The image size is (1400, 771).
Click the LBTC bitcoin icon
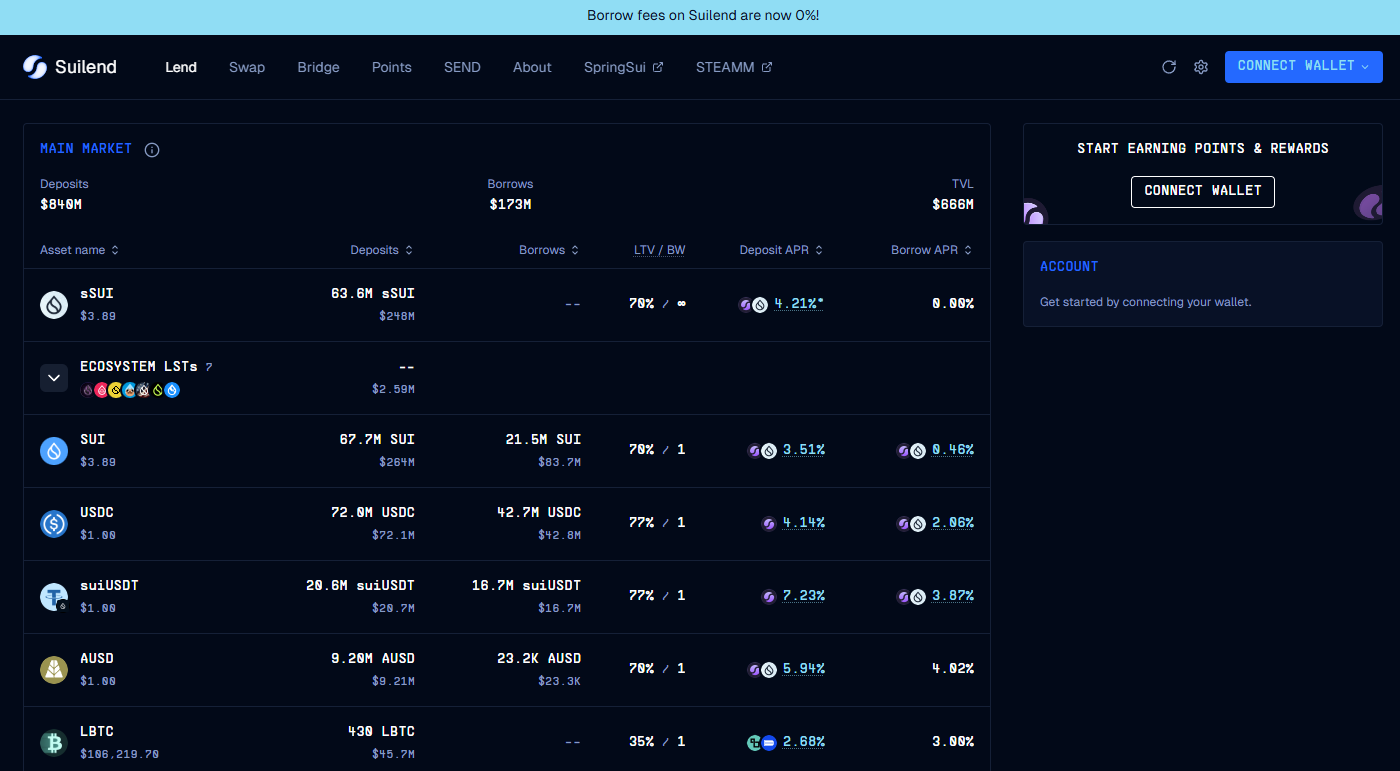(54, 742)
